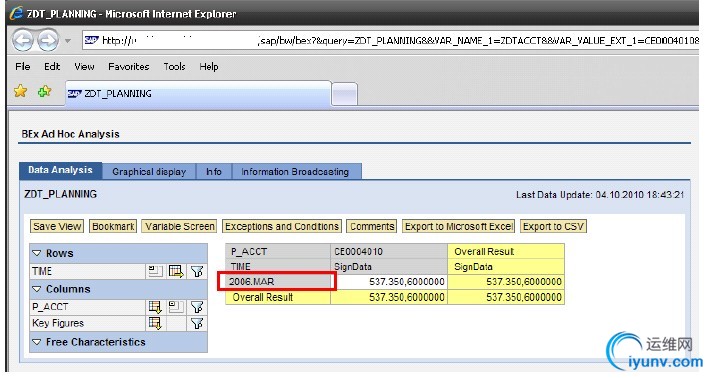Click the Add to Favorites icon

click(44, 92)
